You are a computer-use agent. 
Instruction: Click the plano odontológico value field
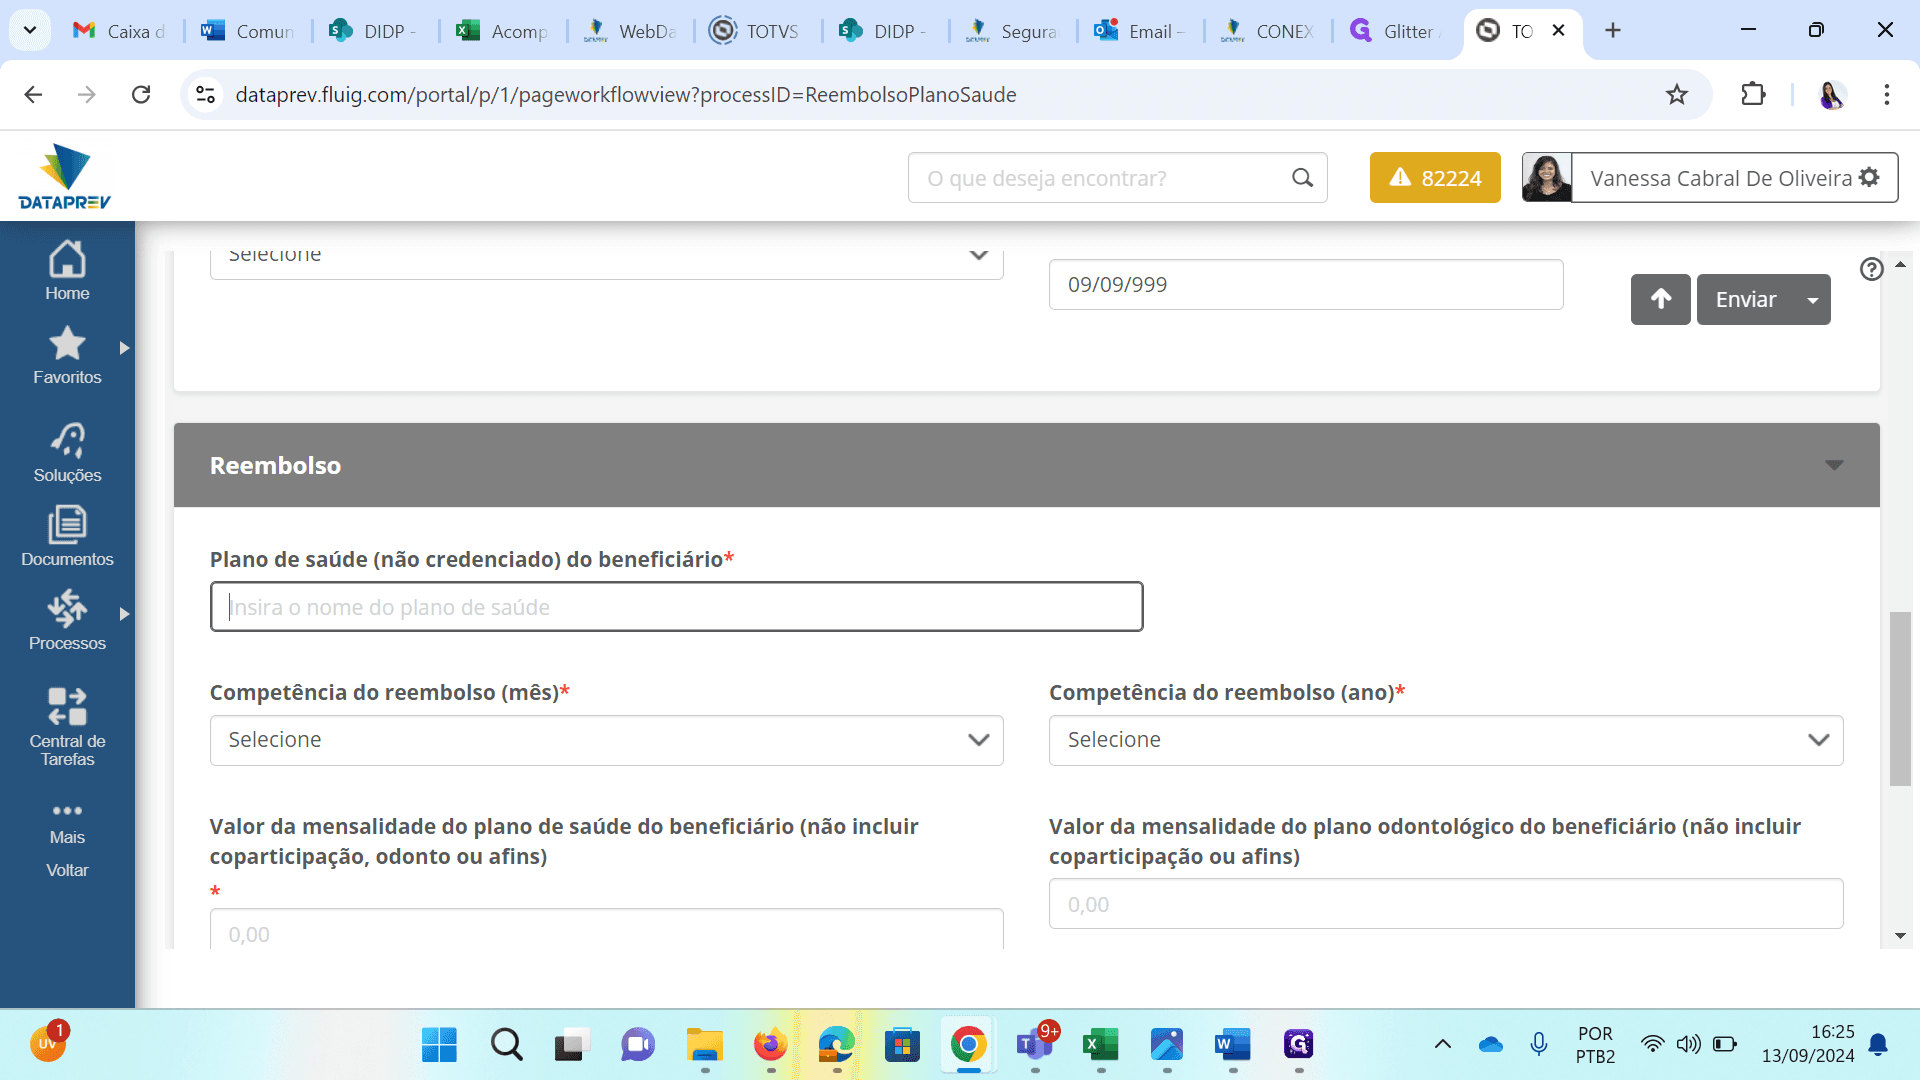(1445, 904)
